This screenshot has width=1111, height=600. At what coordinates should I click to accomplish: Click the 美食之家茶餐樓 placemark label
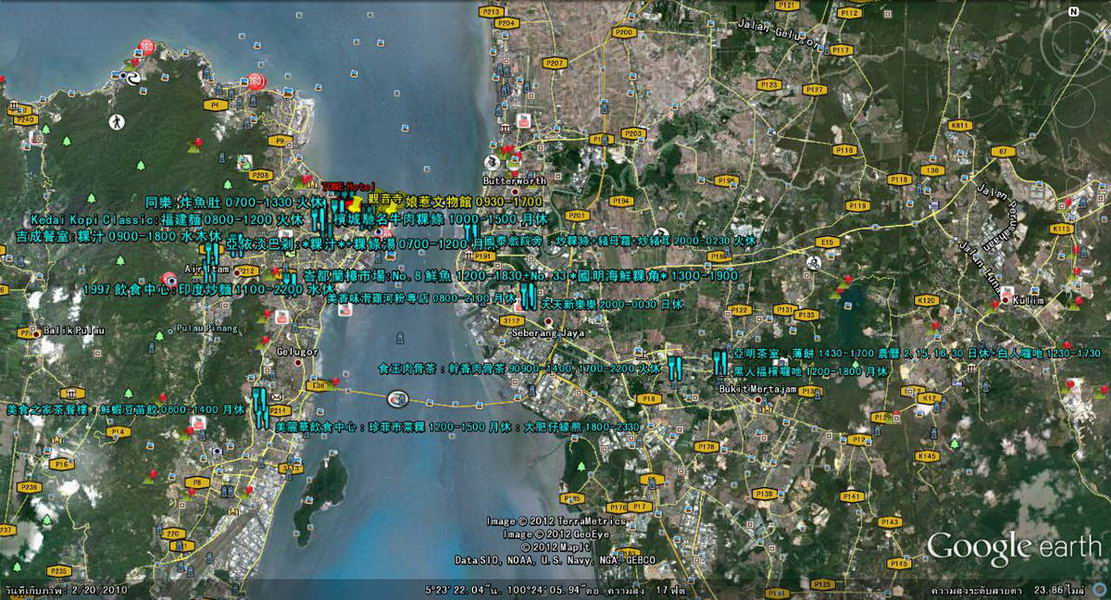point(126,409)
